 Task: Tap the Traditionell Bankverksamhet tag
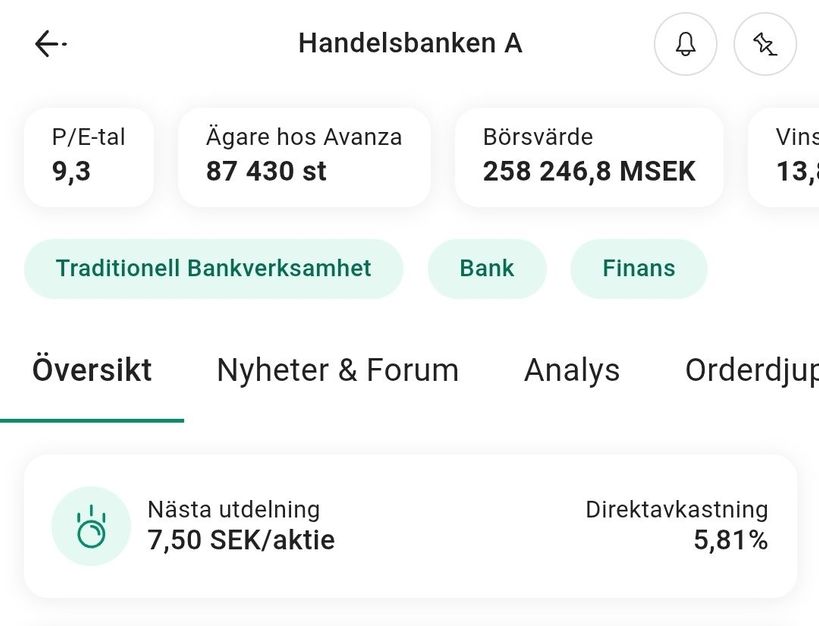pyautogui.click(x=213, y=268)
